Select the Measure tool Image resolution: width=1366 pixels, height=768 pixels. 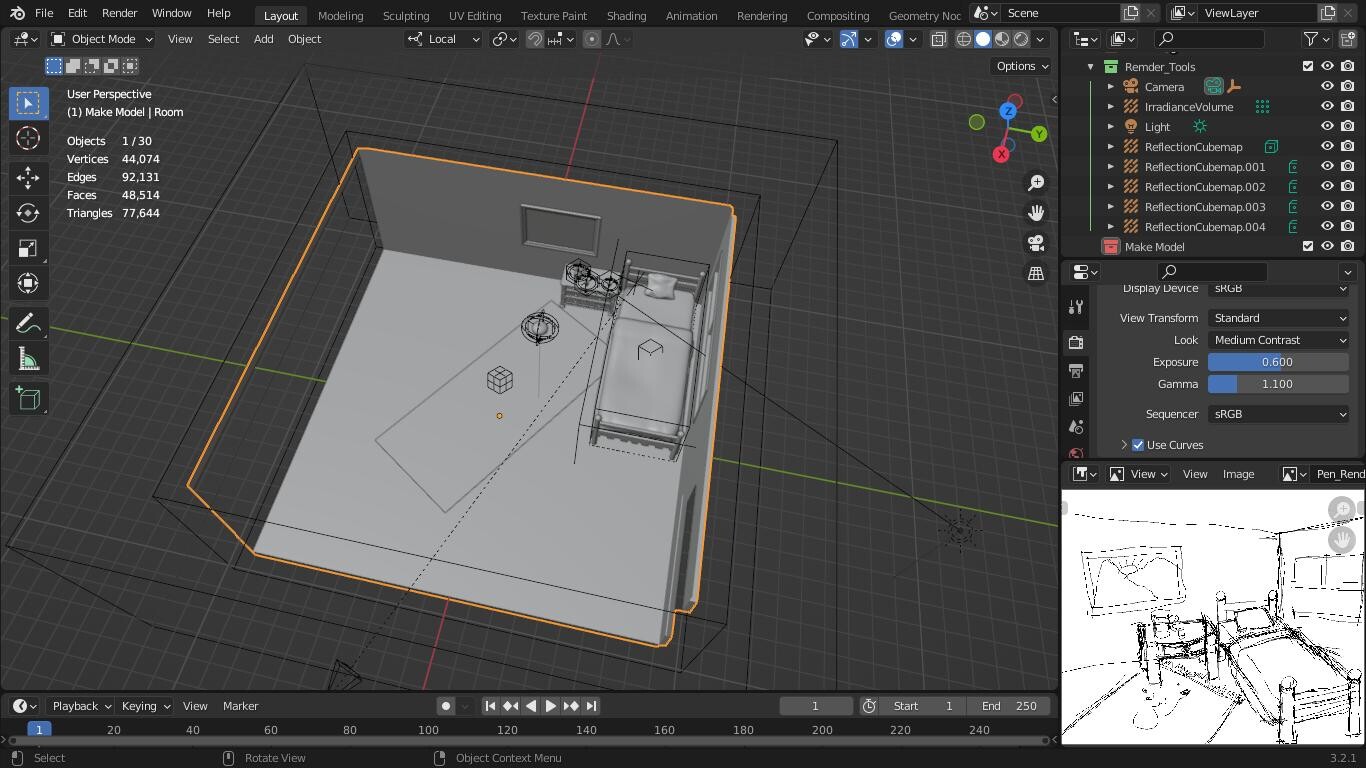(28, 360)
